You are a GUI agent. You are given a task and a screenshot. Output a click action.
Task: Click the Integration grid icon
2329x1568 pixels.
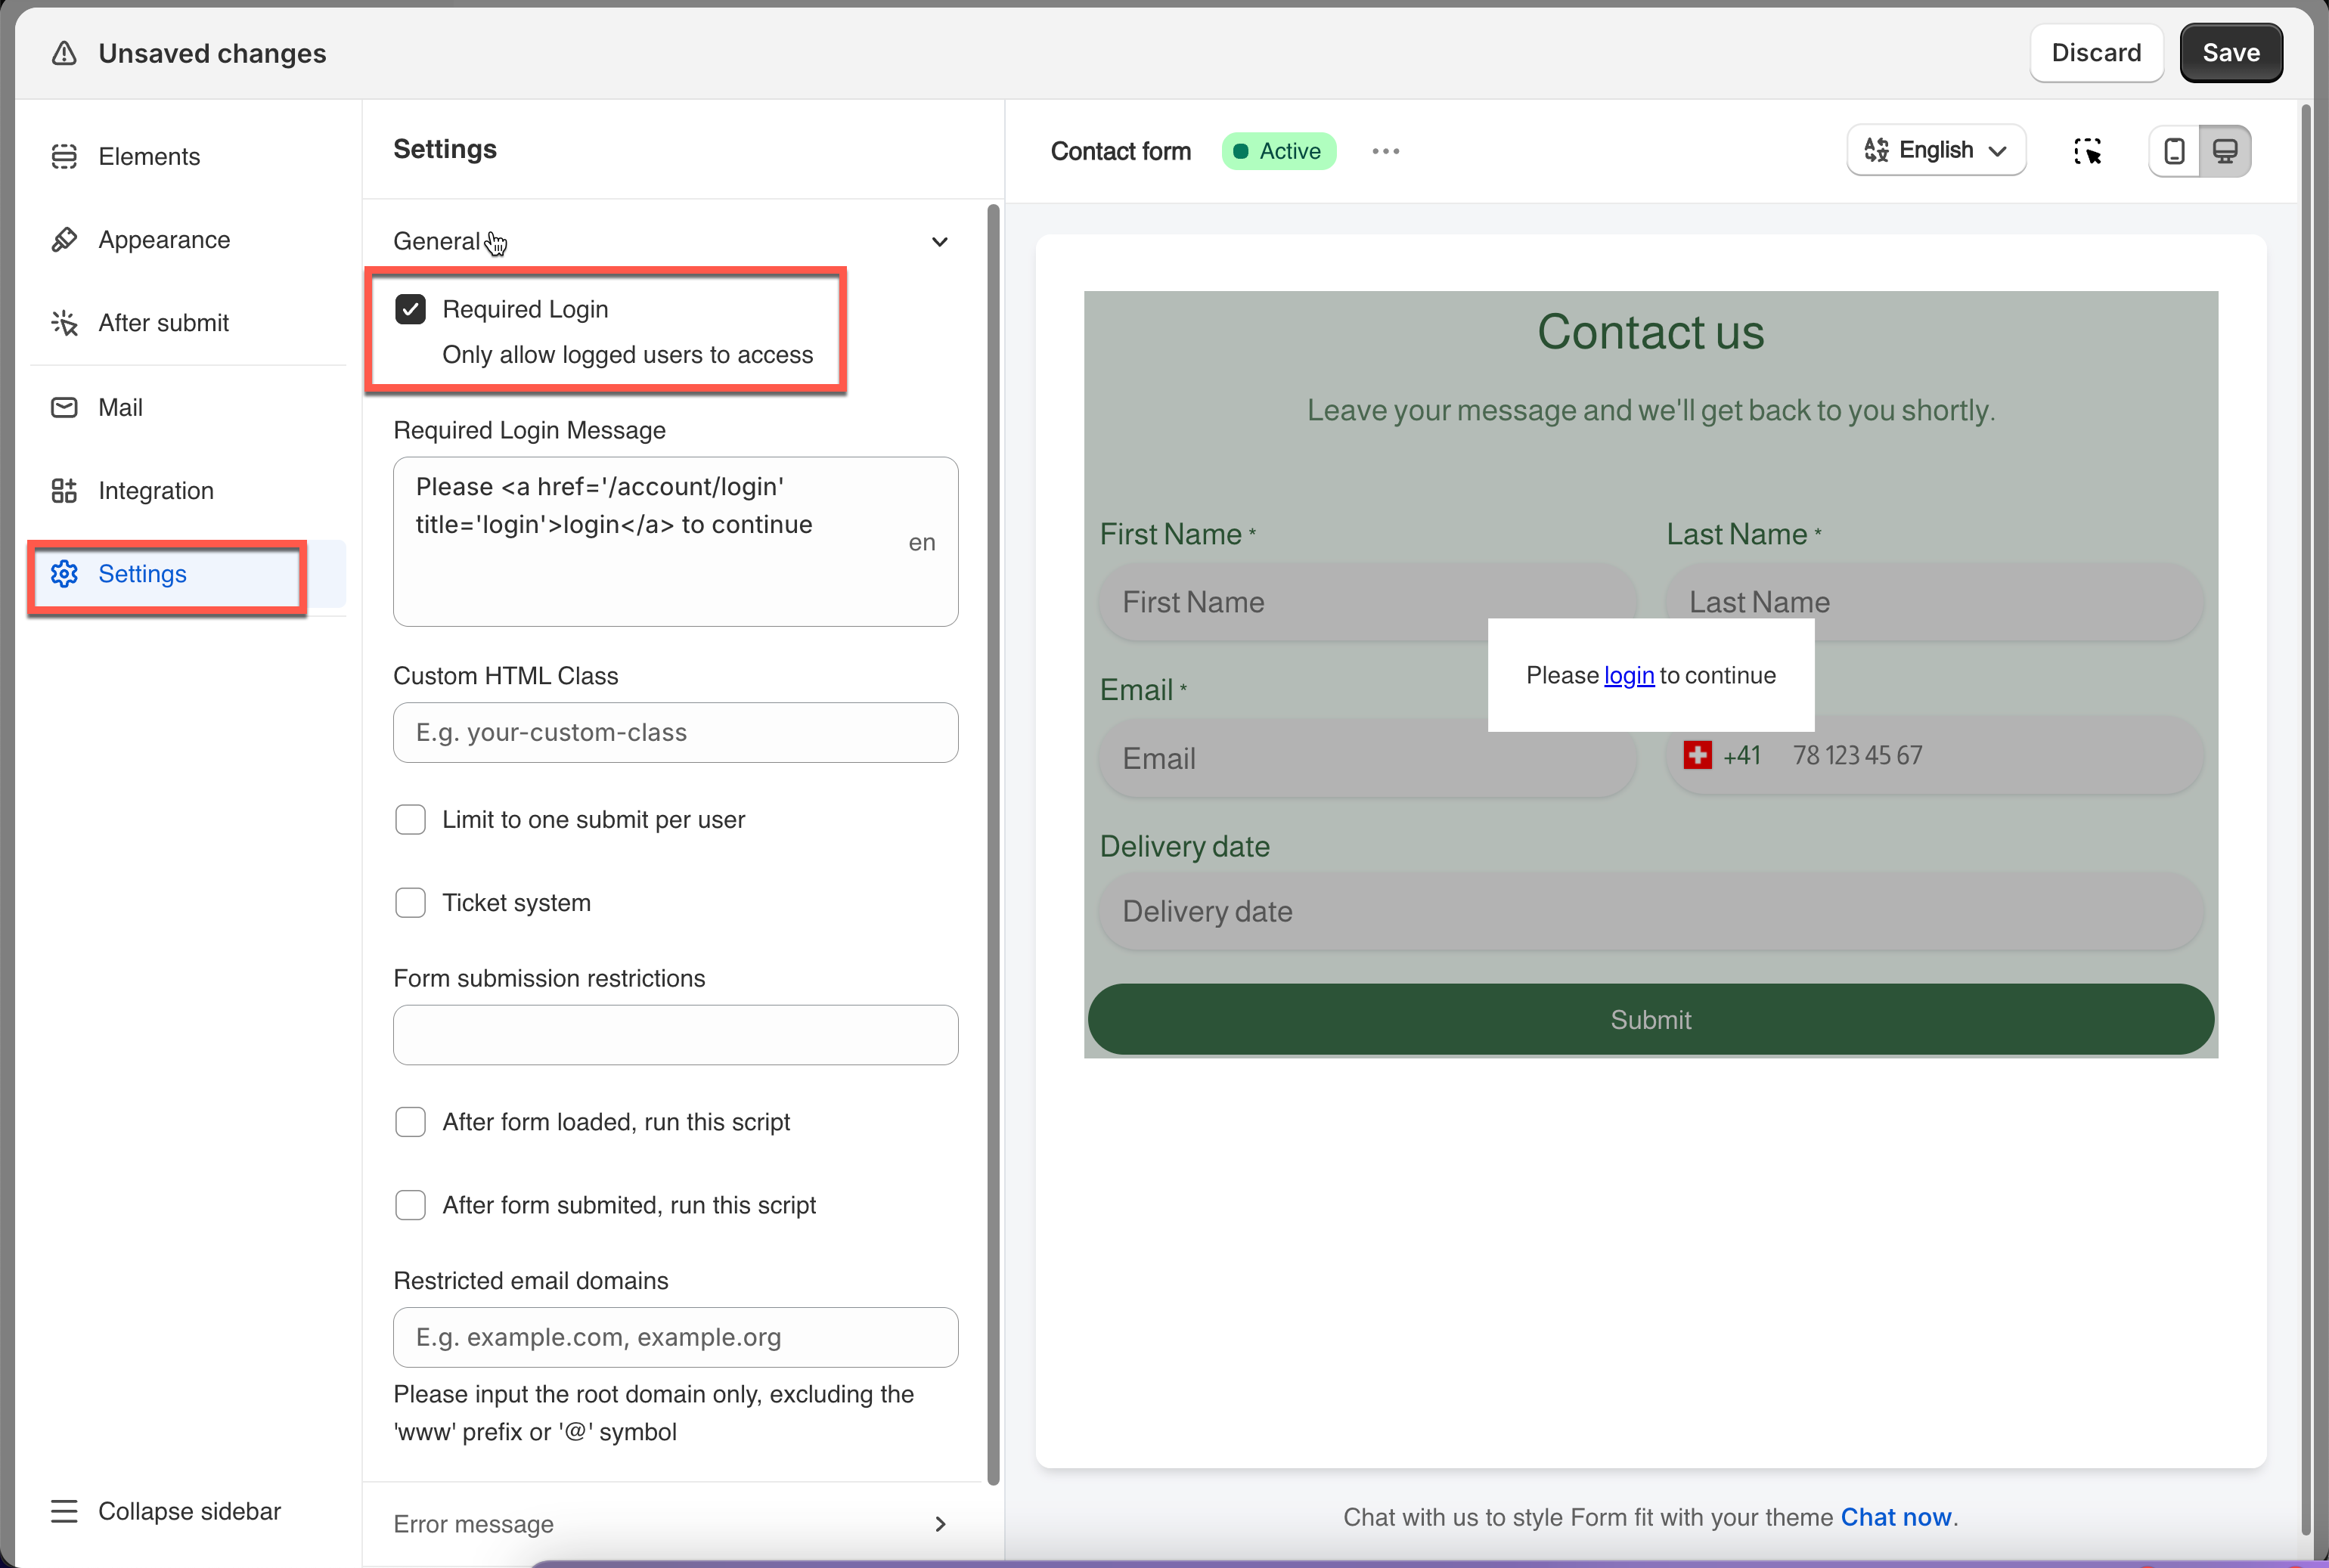point(64,490)
